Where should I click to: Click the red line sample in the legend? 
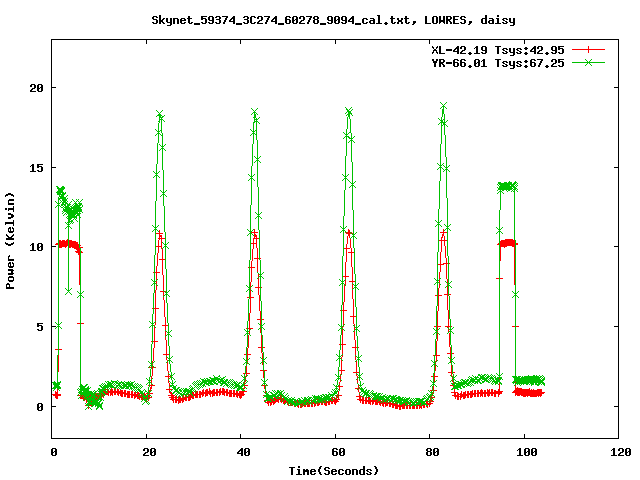pos(588,50)
